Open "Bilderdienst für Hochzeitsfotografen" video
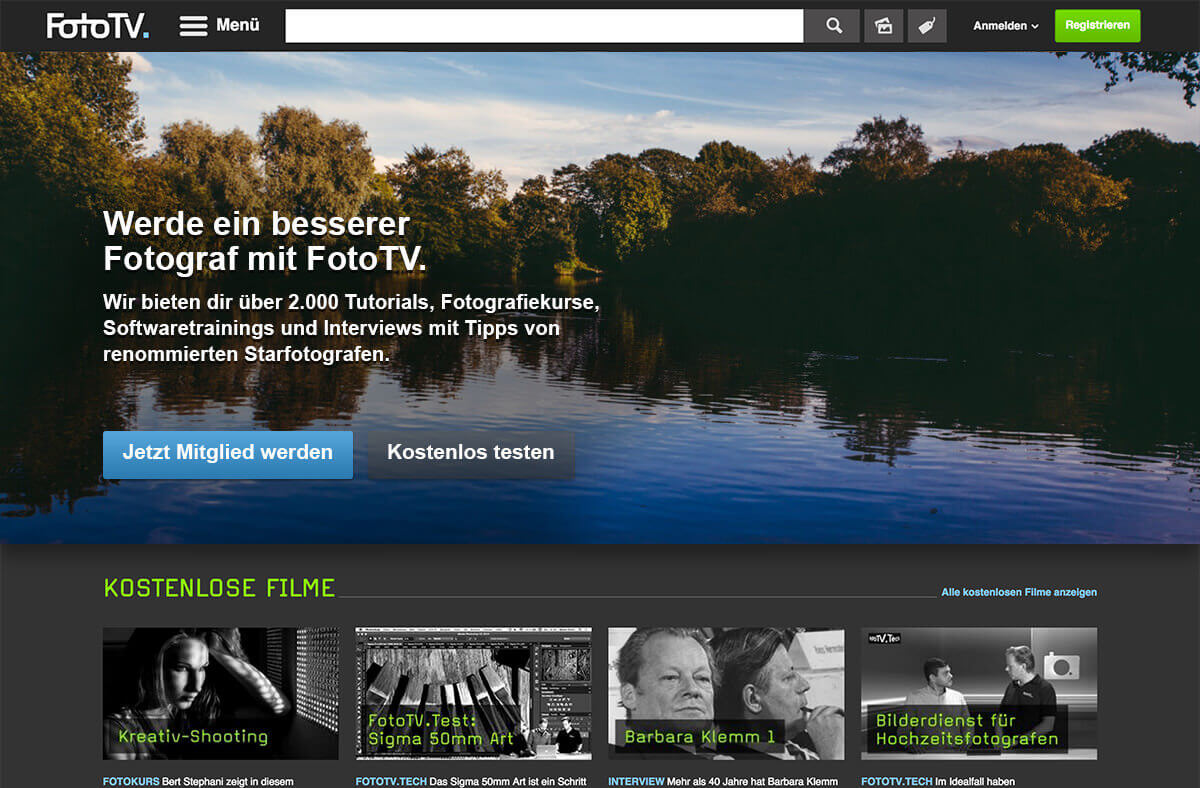This screenshot has width=1200, height=788. tap(978, 693)
